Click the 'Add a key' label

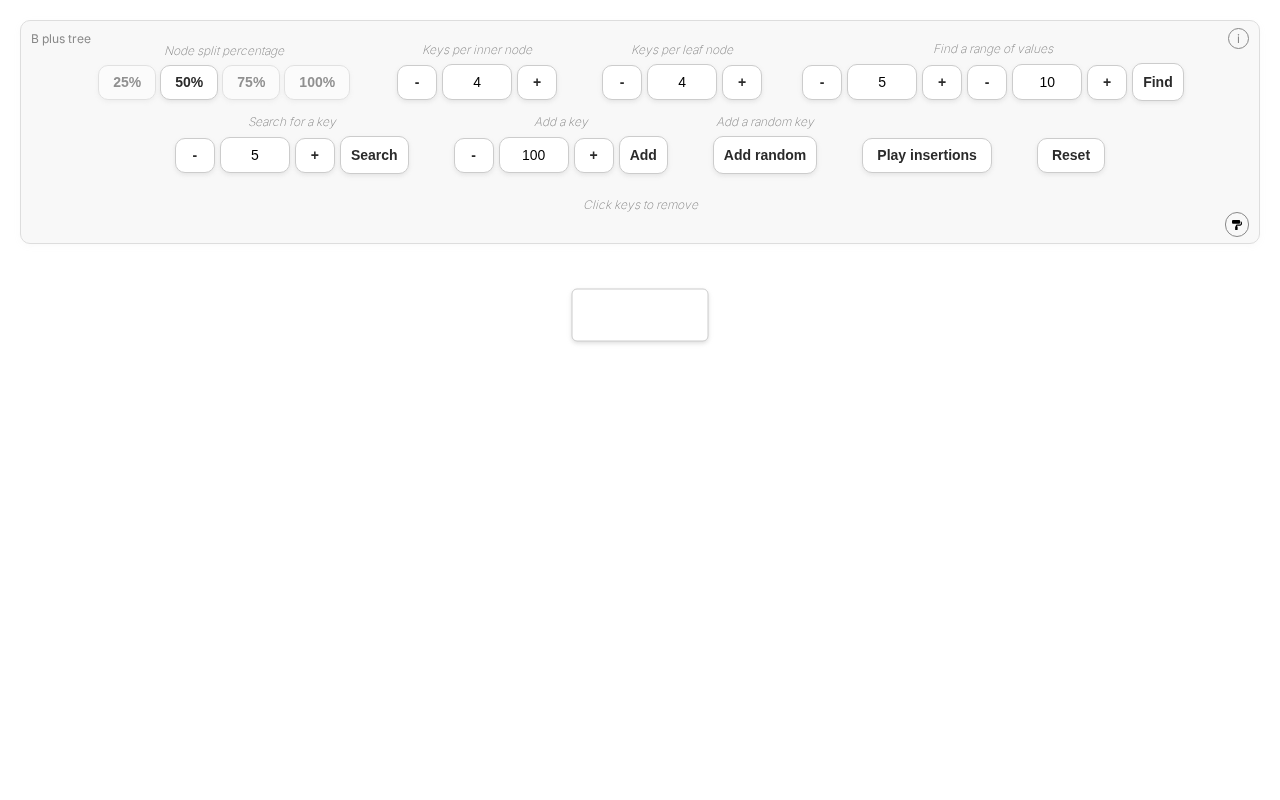pyautogui.click(x=561, y=122)
